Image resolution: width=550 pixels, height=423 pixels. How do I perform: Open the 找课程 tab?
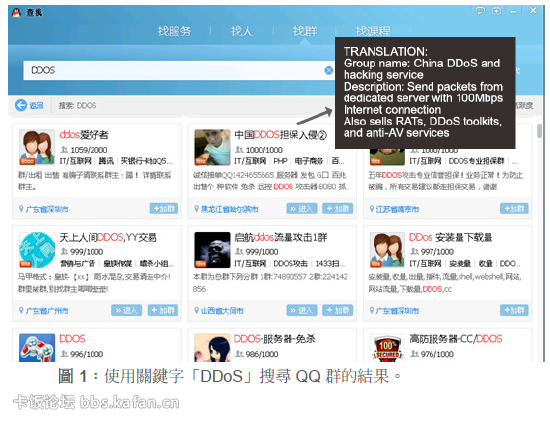pos(373,31)
